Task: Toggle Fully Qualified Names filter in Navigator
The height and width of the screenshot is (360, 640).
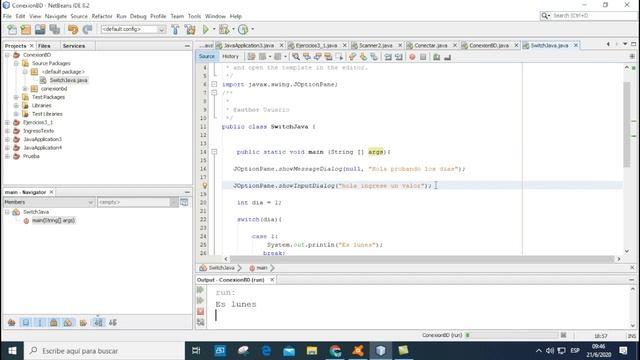Action: tap(83, 323)
